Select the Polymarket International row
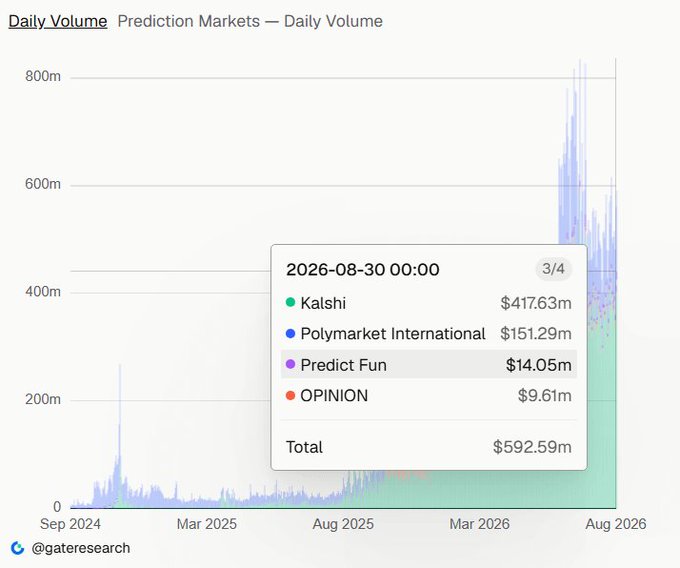Viewport: 680px width, 568px height. click(x=429, y=334)
